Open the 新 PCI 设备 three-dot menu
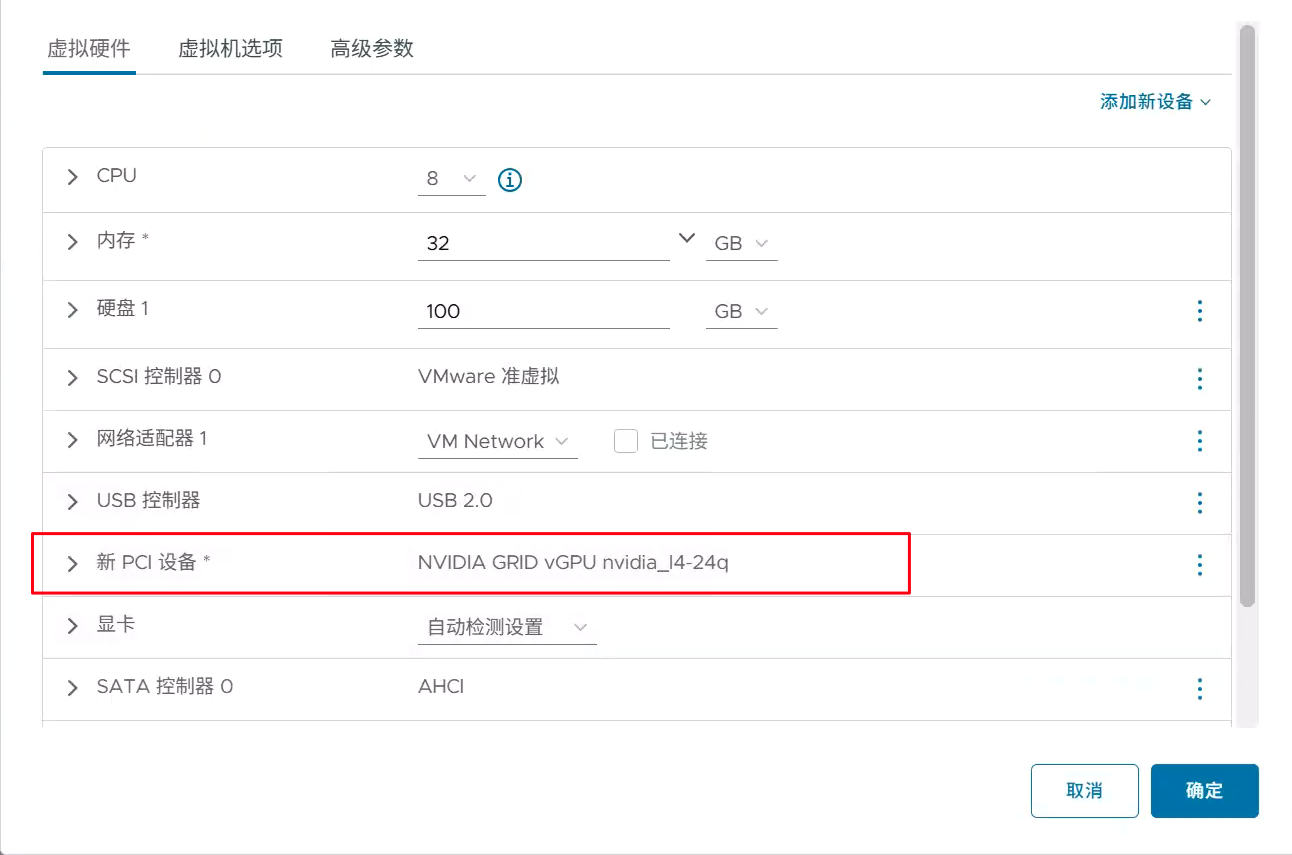 tap(1199, 565)
